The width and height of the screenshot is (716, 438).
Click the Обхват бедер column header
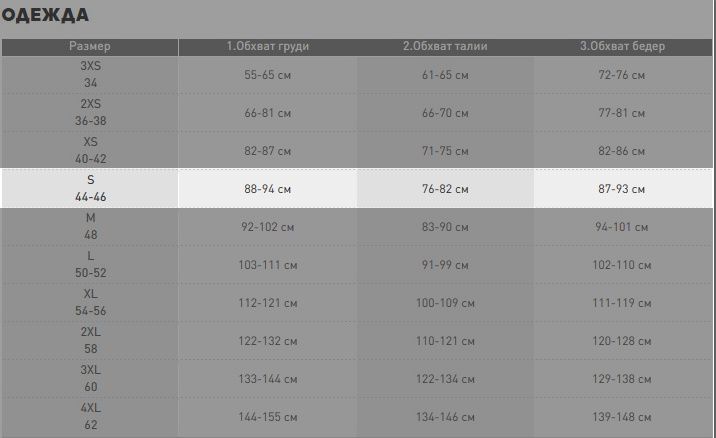pyautogui.click(x=622, y=47)
